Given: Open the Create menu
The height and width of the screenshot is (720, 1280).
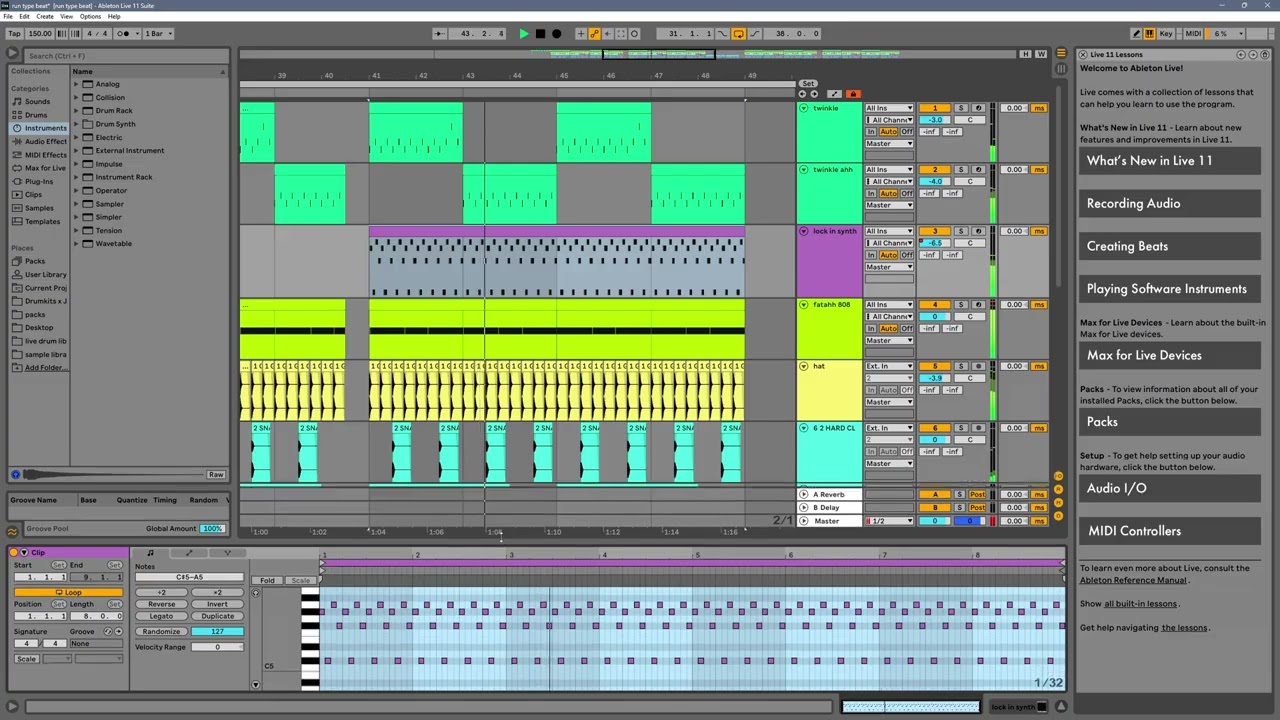Looking at the screenshot, I should (45, 16).
